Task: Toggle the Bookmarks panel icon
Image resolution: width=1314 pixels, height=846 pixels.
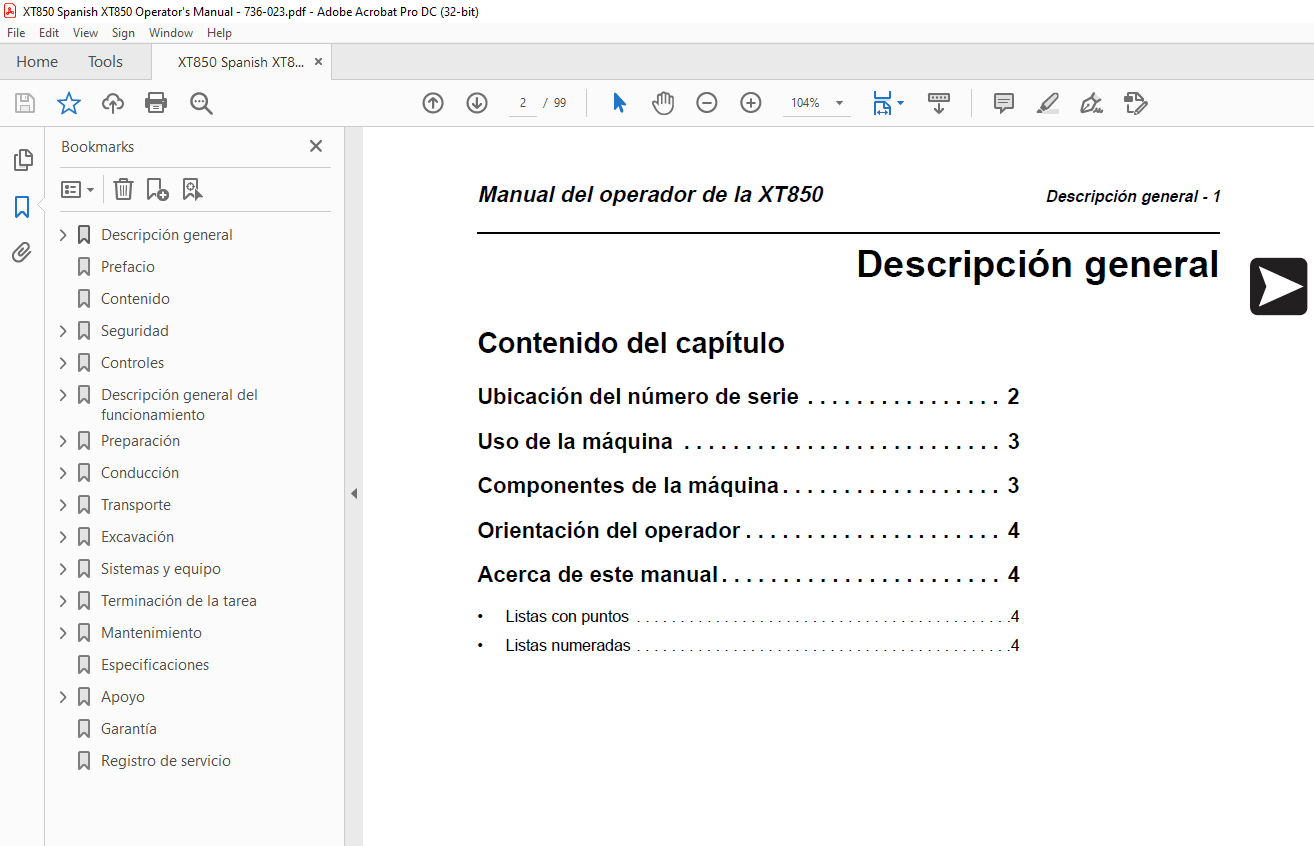Action: point(22,207)
